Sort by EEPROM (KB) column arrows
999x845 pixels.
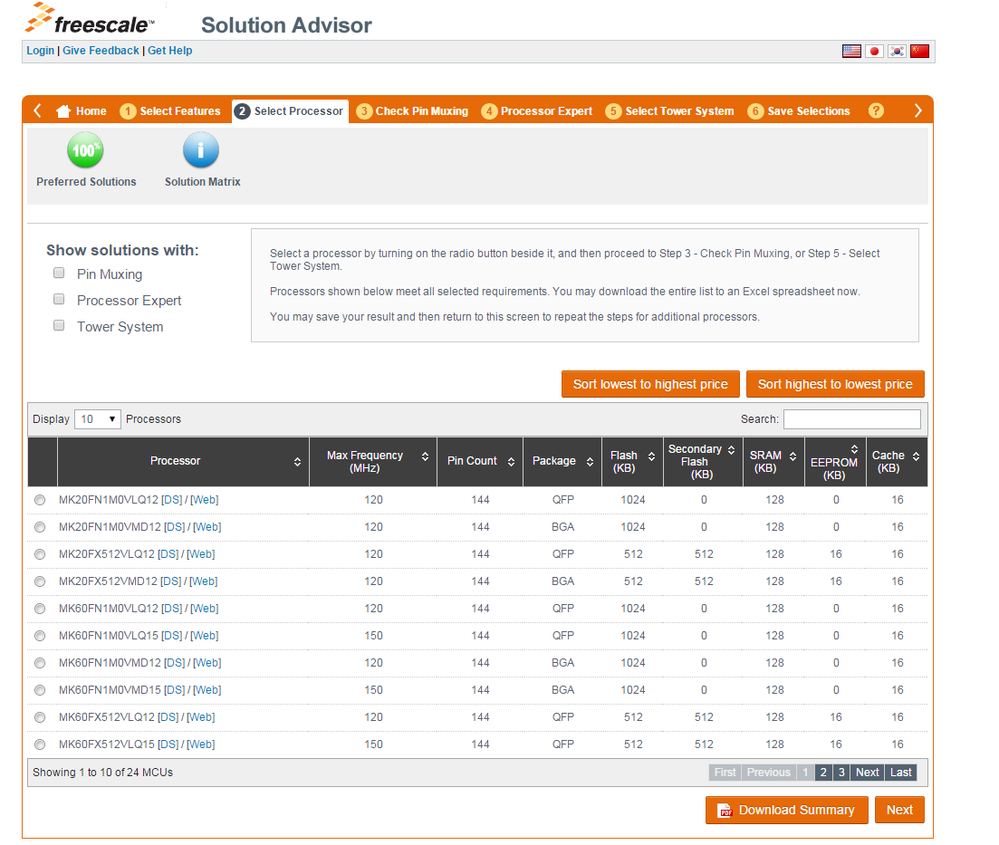pos(854,449)
